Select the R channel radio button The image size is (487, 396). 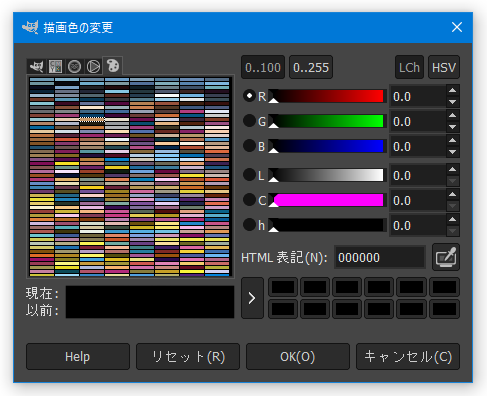[249, 96]
